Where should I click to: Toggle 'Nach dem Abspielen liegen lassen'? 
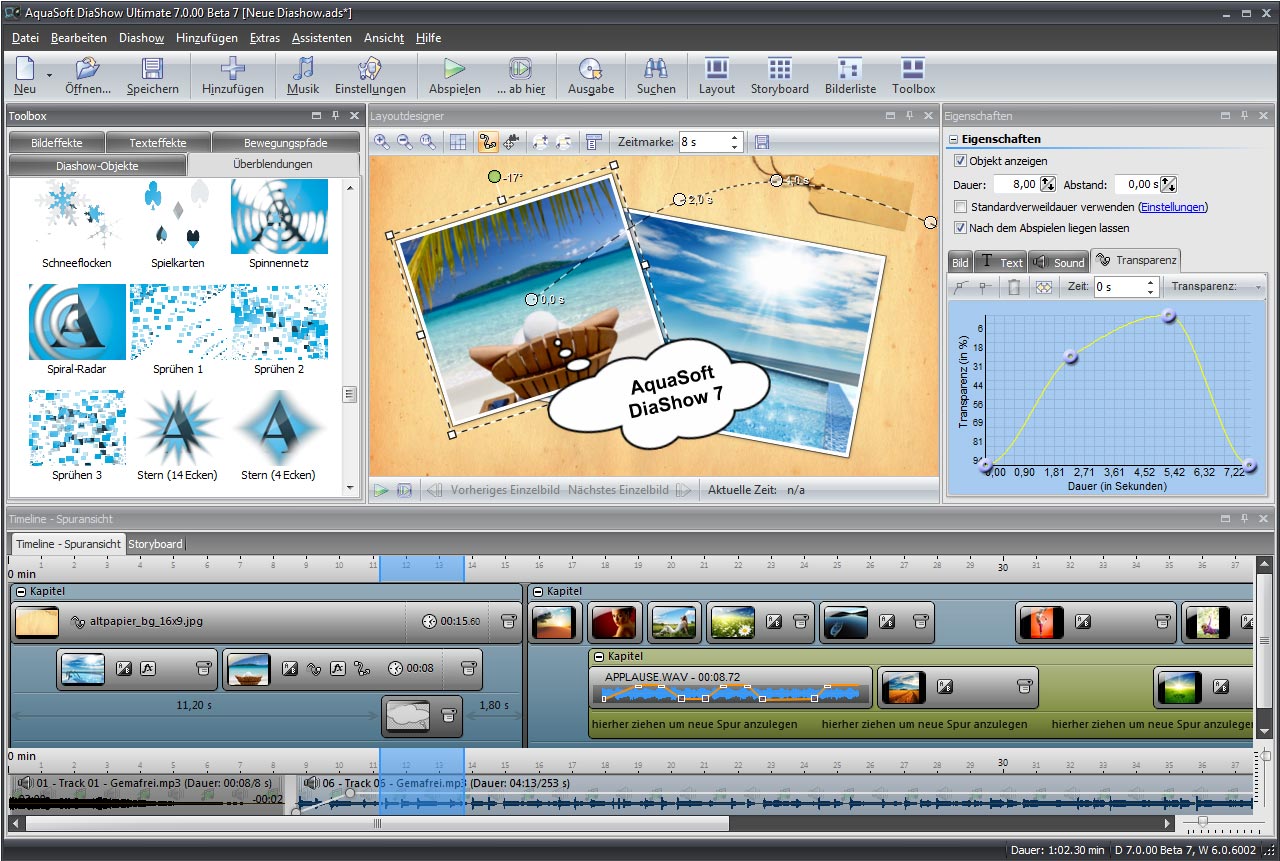961,228
